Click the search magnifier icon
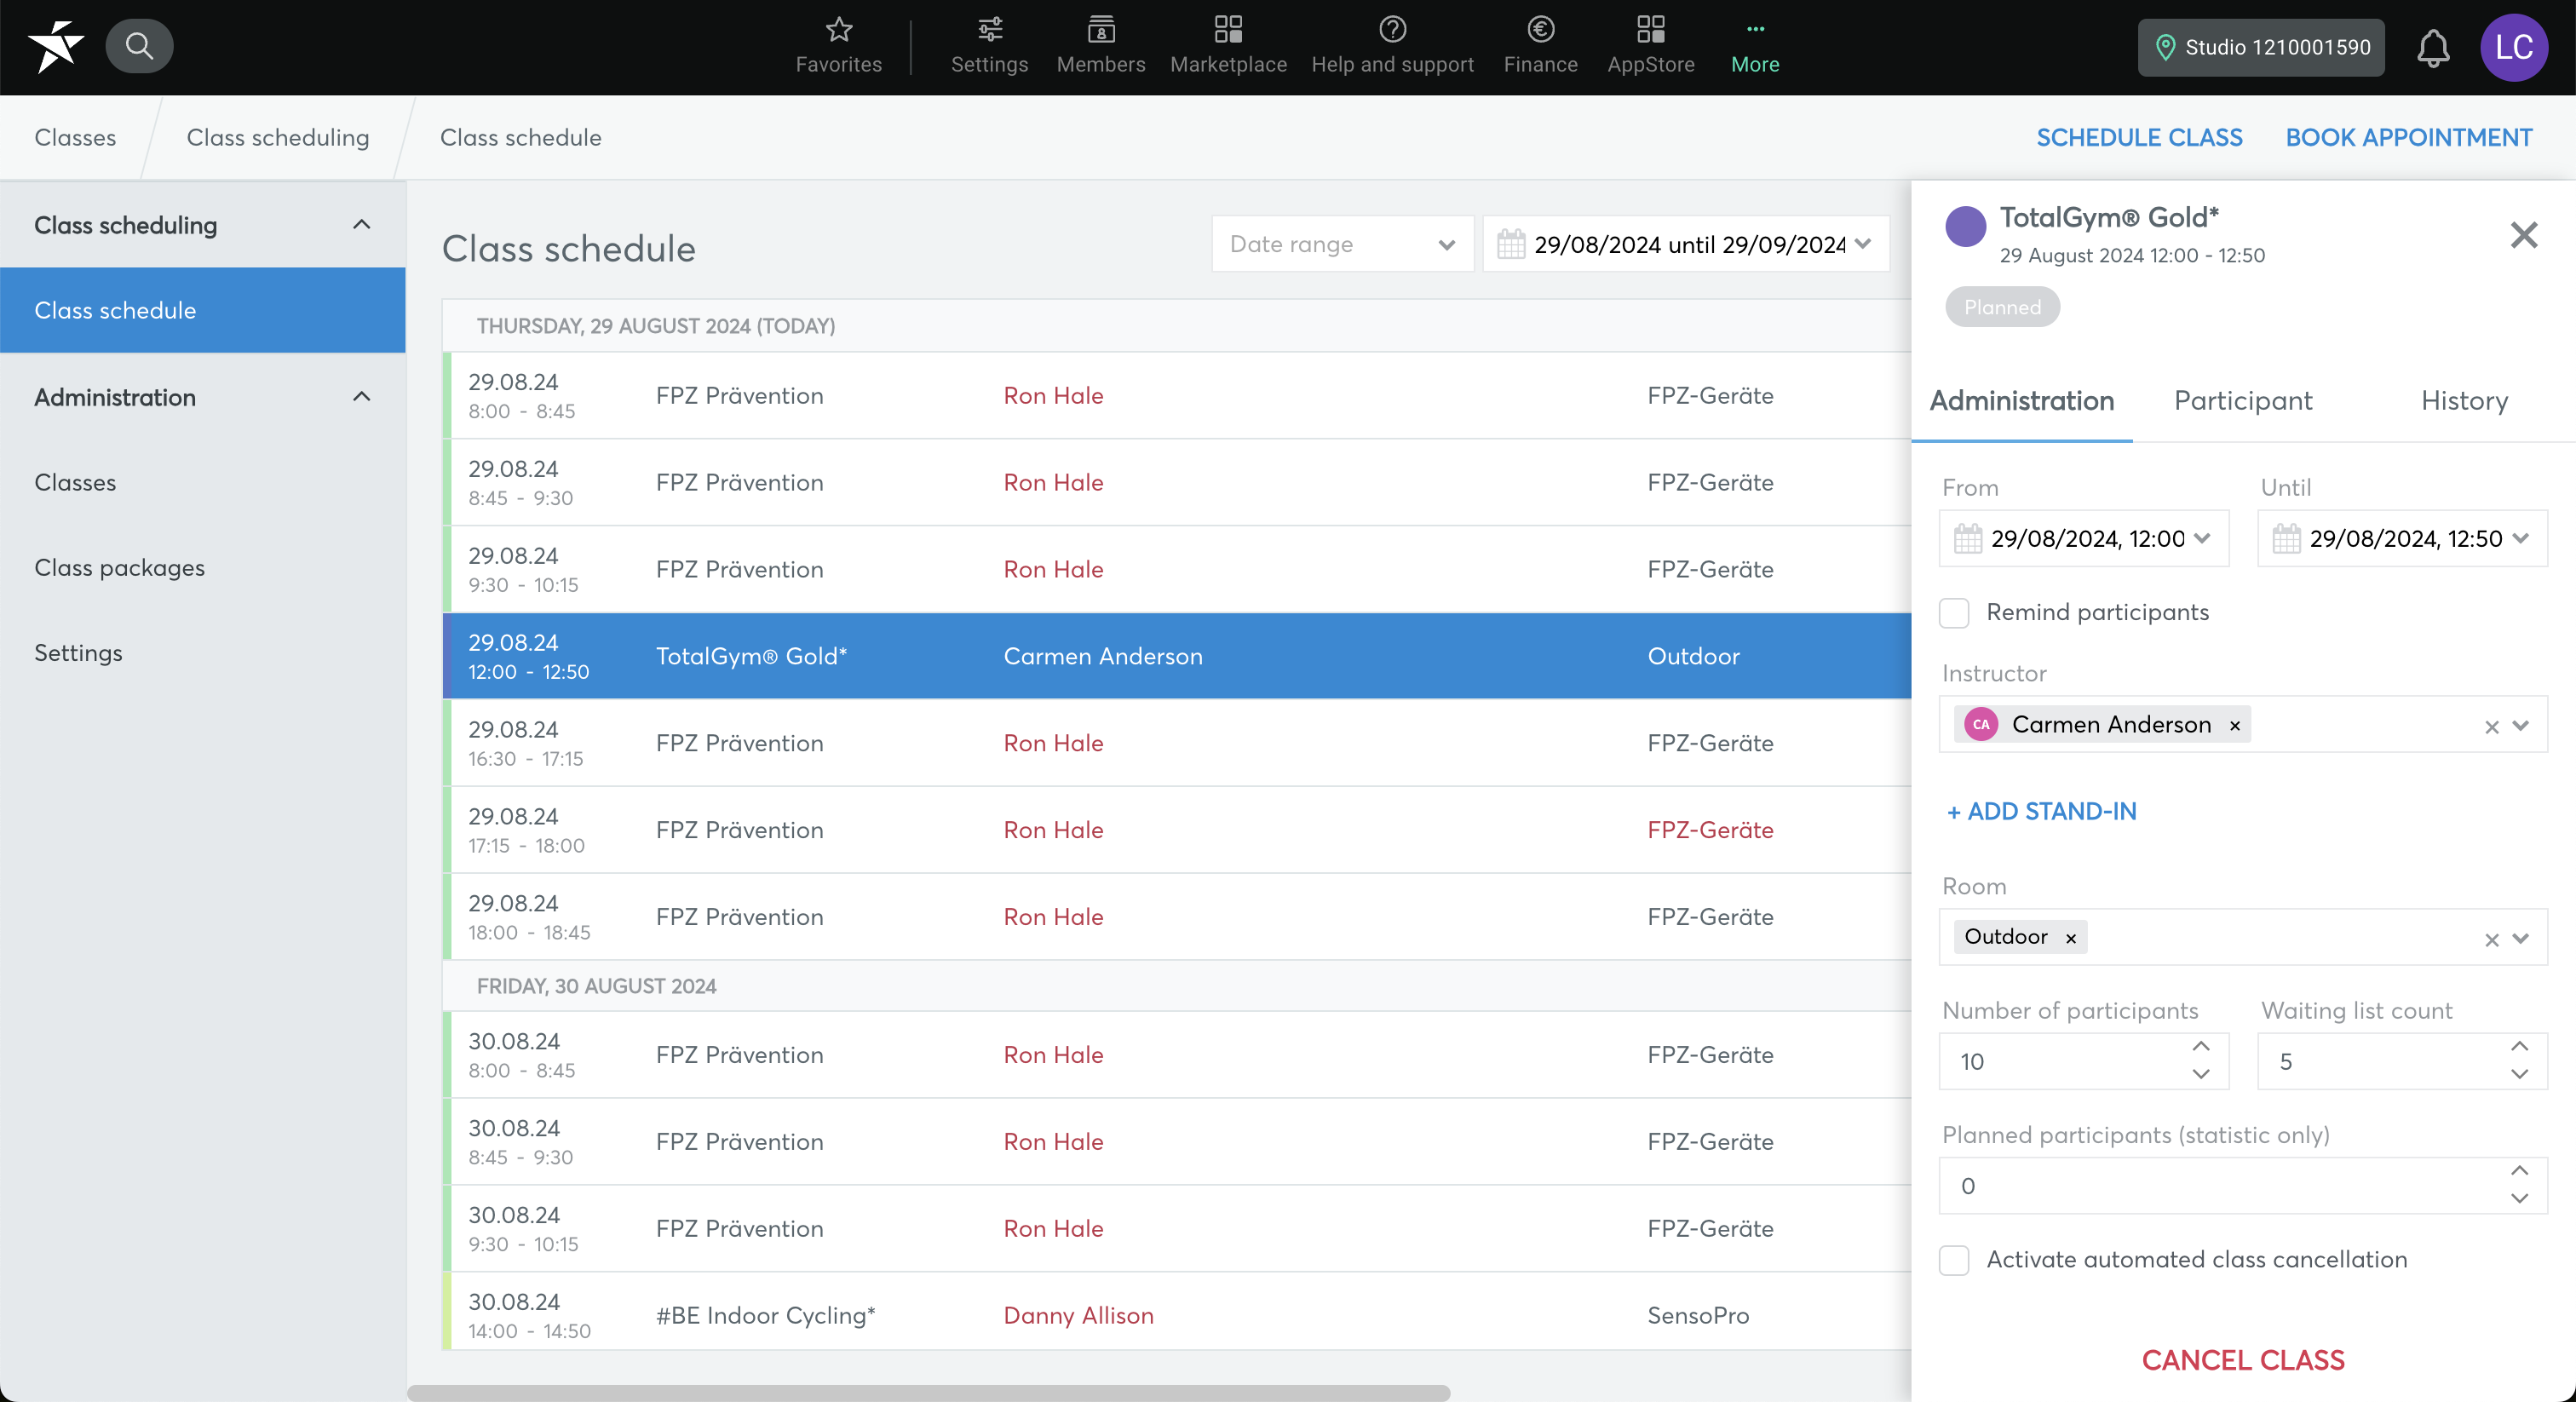 tap(139, 46)
